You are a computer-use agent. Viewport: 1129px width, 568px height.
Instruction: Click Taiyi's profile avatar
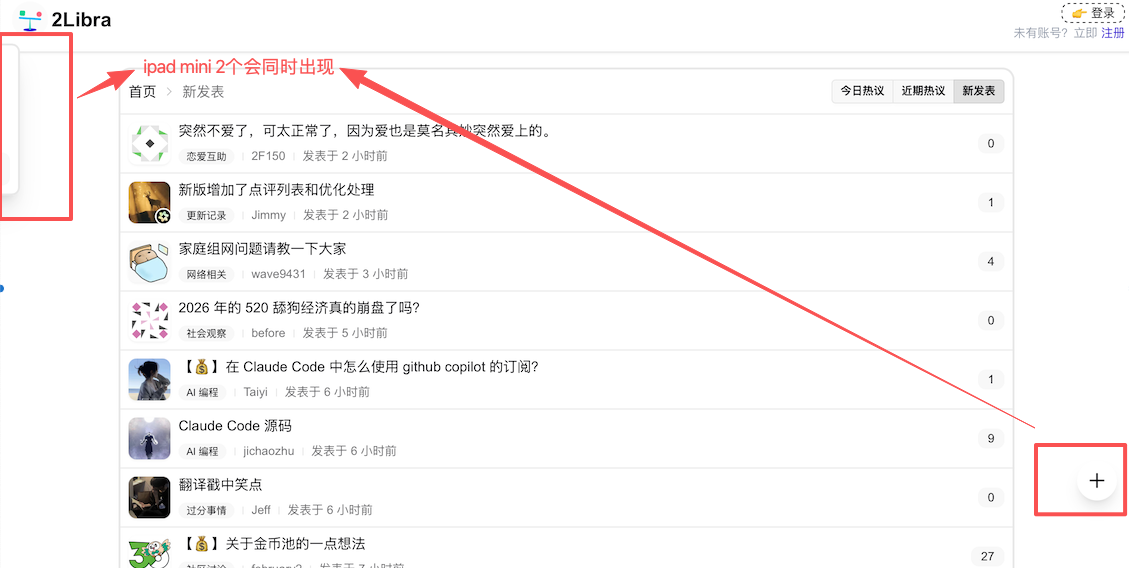(x=150, y=380)
